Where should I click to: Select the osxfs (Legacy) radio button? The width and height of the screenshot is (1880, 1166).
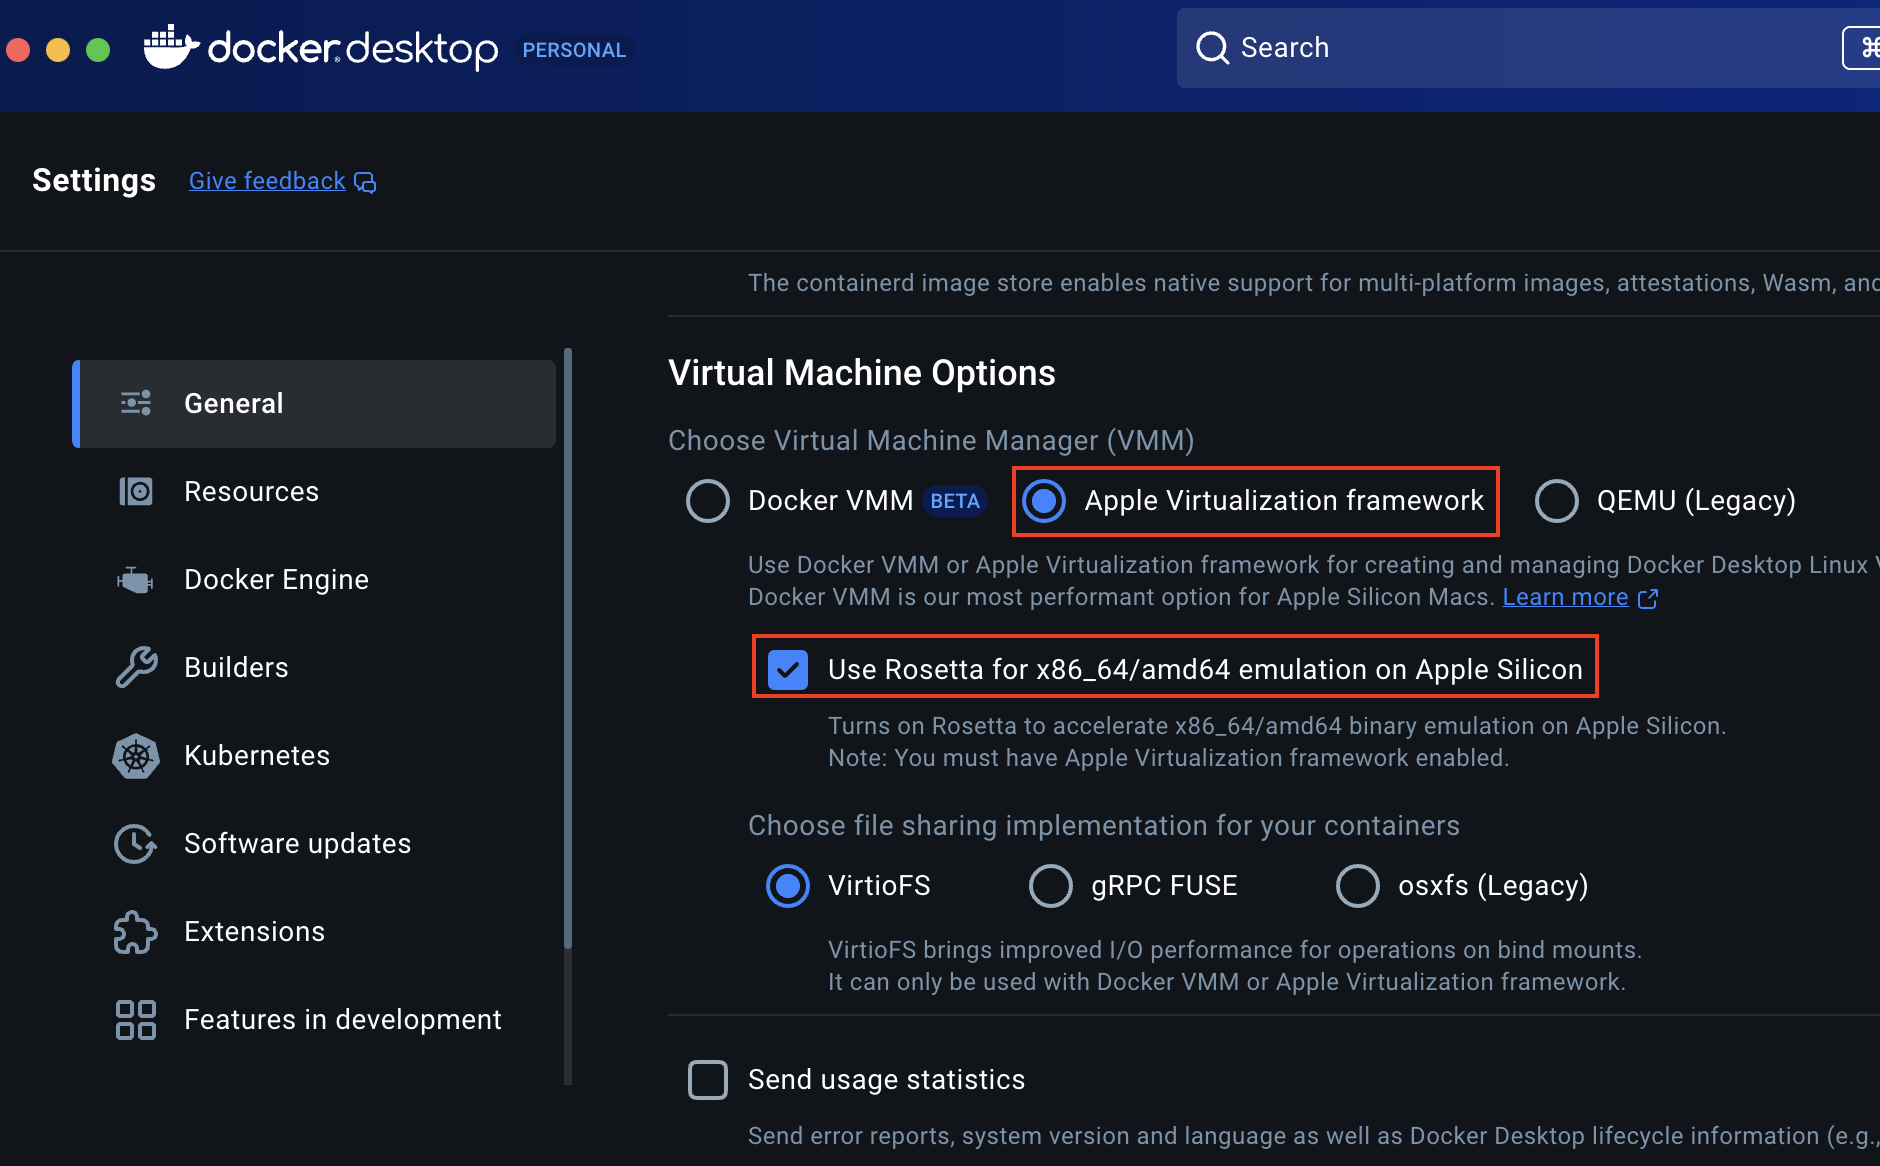1358,886
